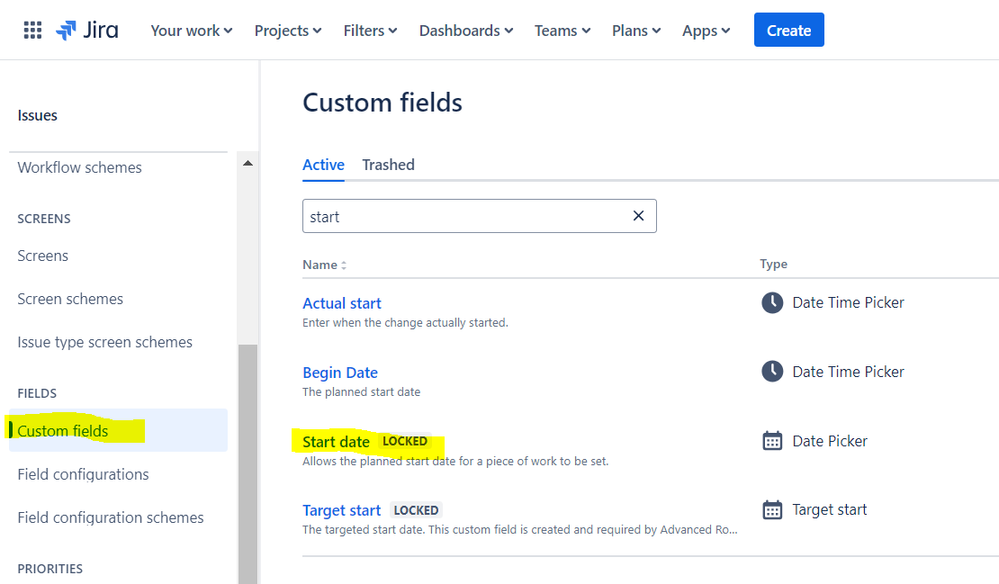This screenshot has width=999, height=584.
Task: Switch to the Trashed tab
Action: pyautogui.click(x=388, y=165)
